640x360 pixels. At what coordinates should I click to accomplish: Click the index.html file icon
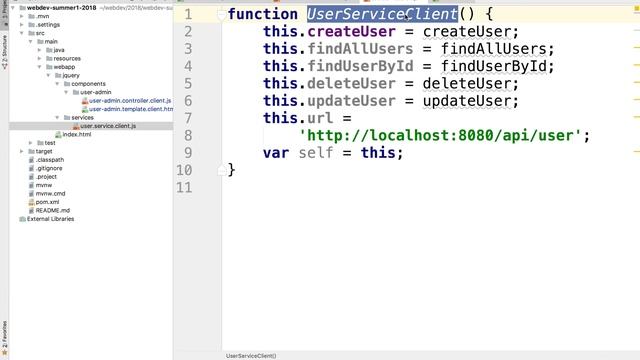[58, 134]
